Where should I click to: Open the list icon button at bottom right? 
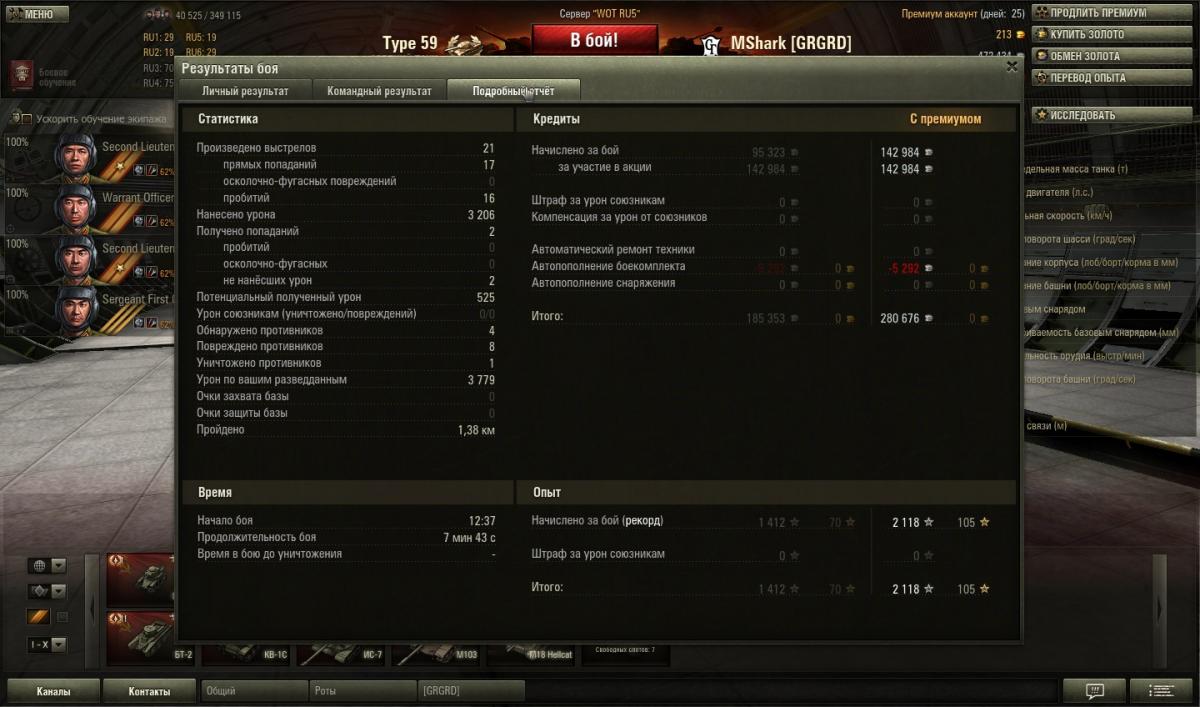[1161, 691]
